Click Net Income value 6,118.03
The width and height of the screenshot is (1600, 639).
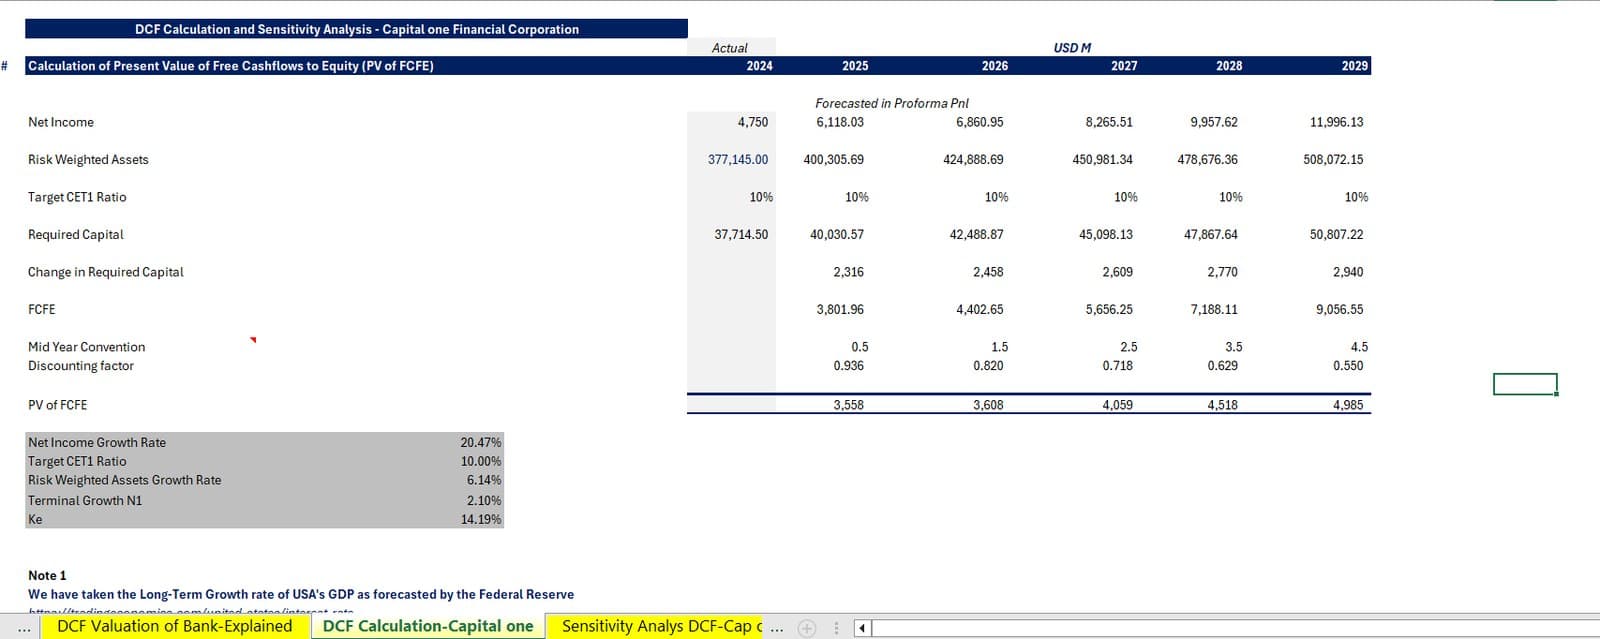click(x=840, y=122)
